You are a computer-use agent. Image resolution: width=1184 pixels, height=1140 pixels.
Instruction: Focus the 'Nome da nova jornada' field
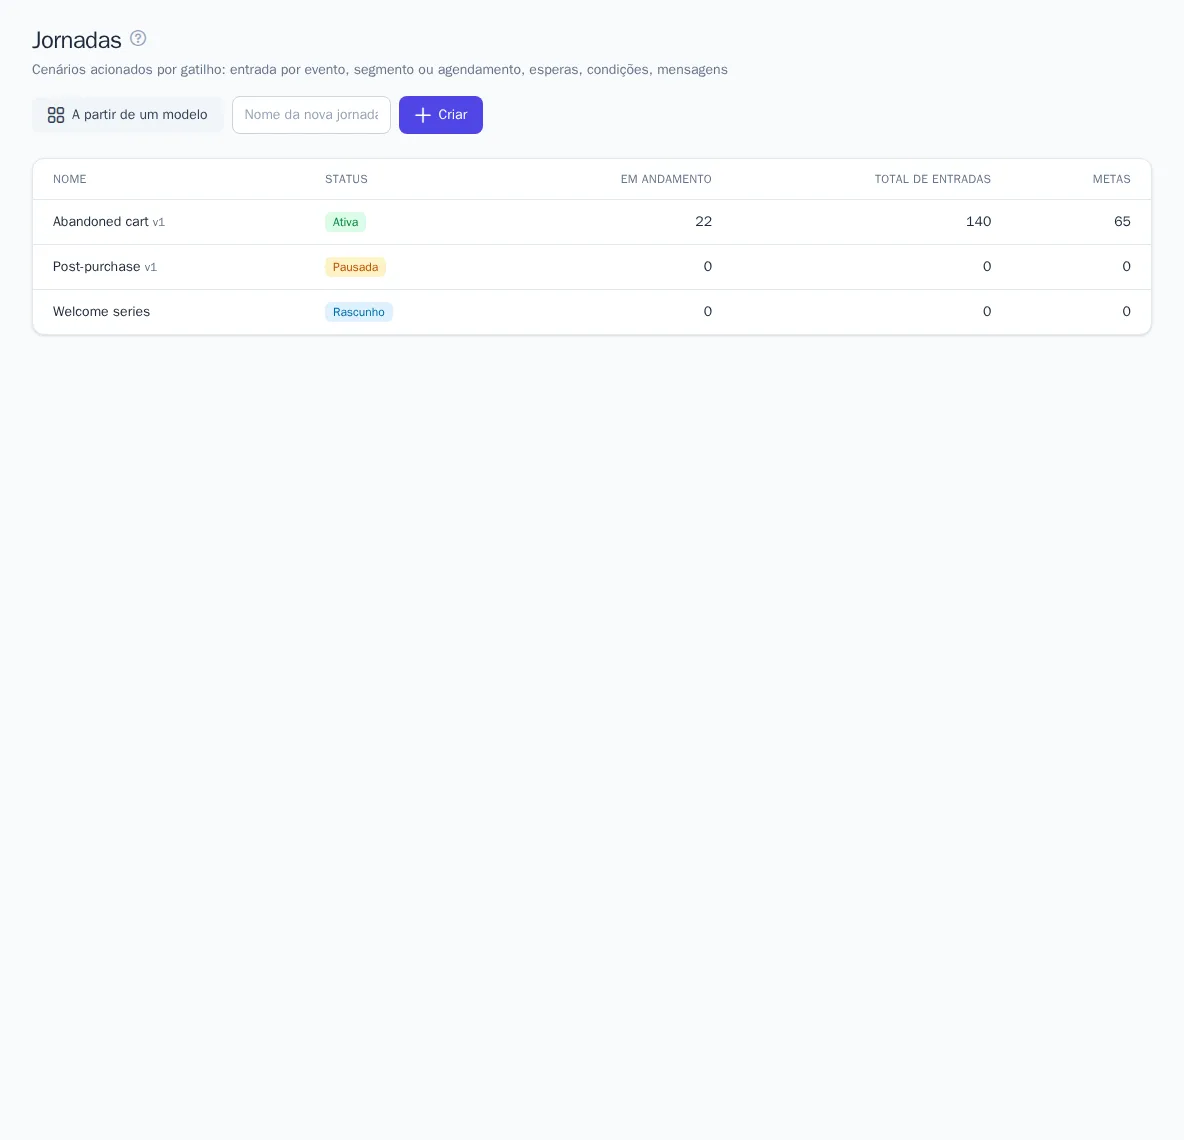(x=311, y=115)
